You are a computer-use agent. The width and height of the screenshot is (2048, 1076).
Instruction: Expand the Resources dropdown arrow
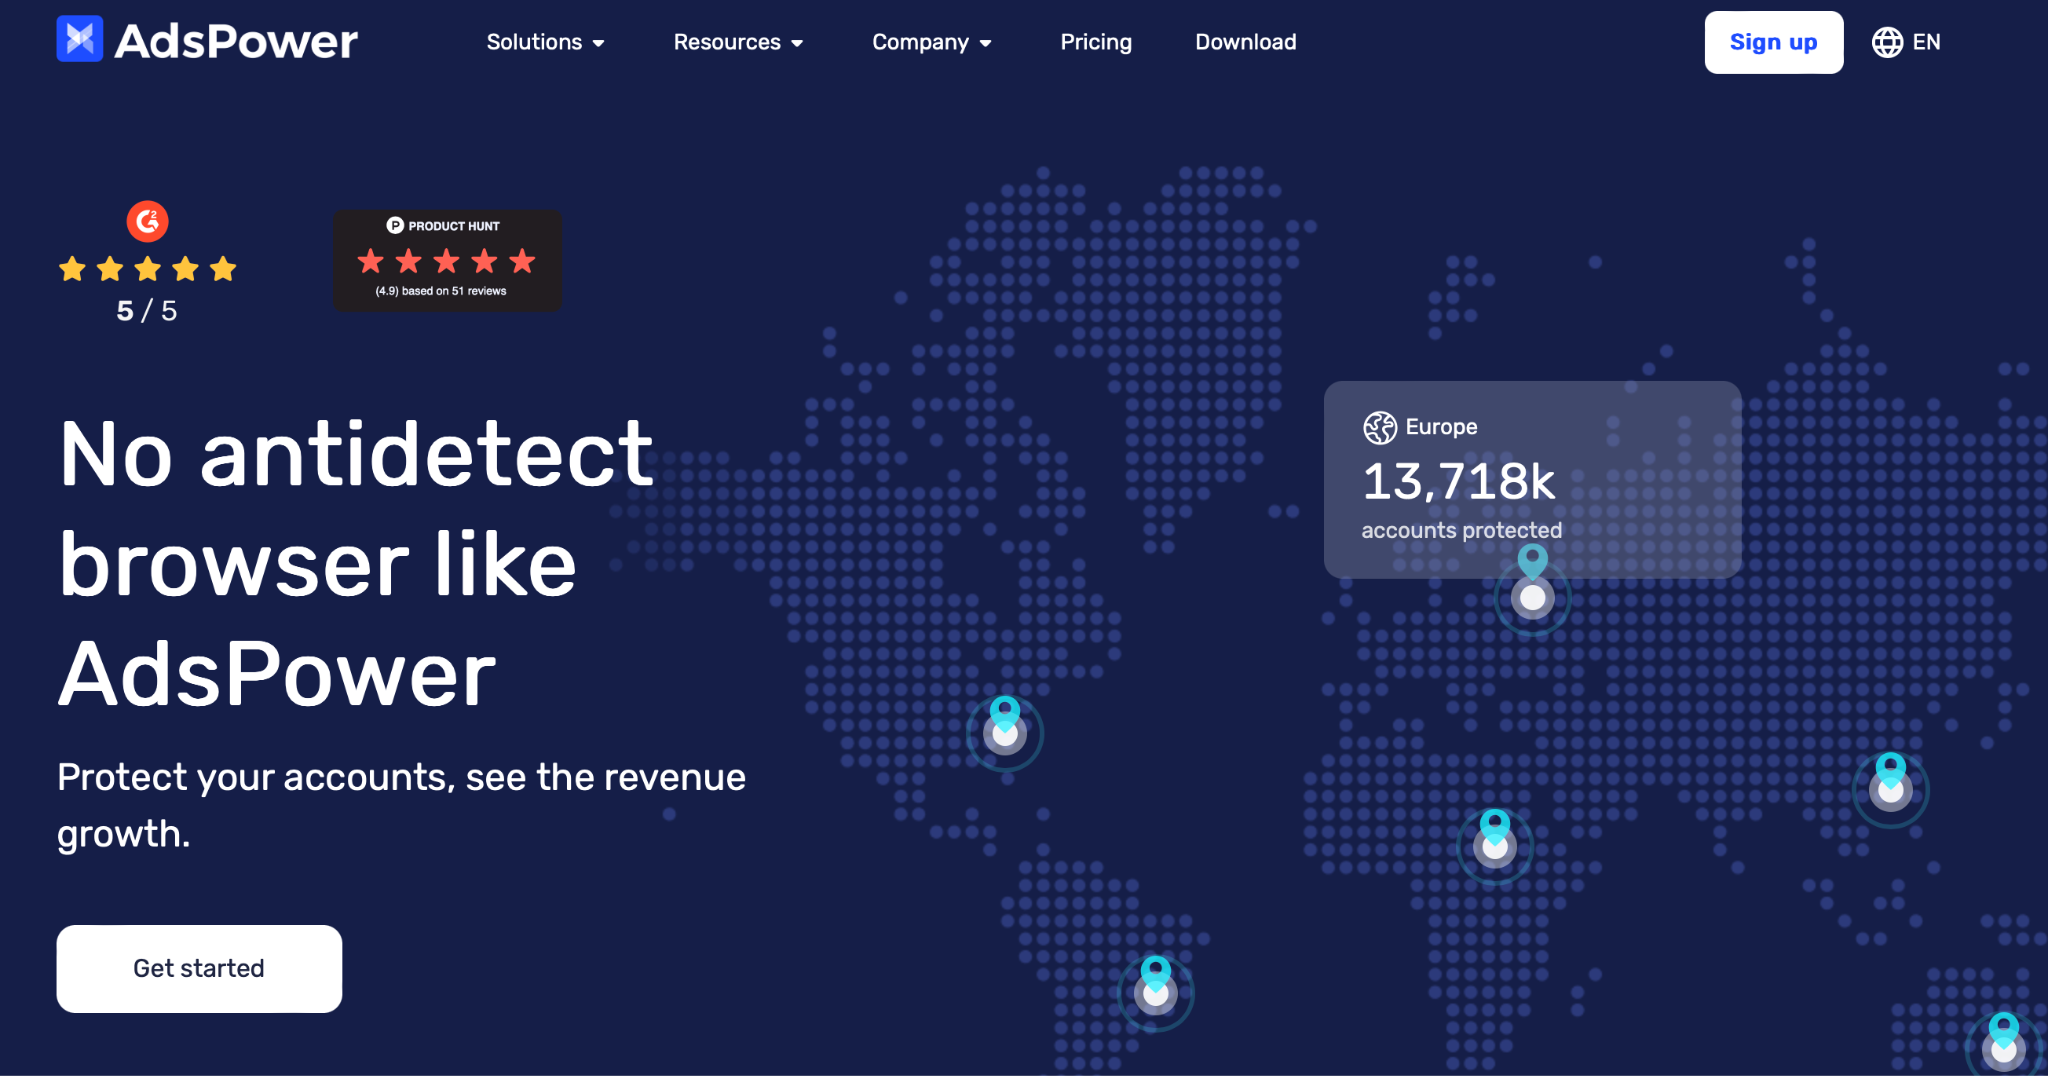pos(797,43)
